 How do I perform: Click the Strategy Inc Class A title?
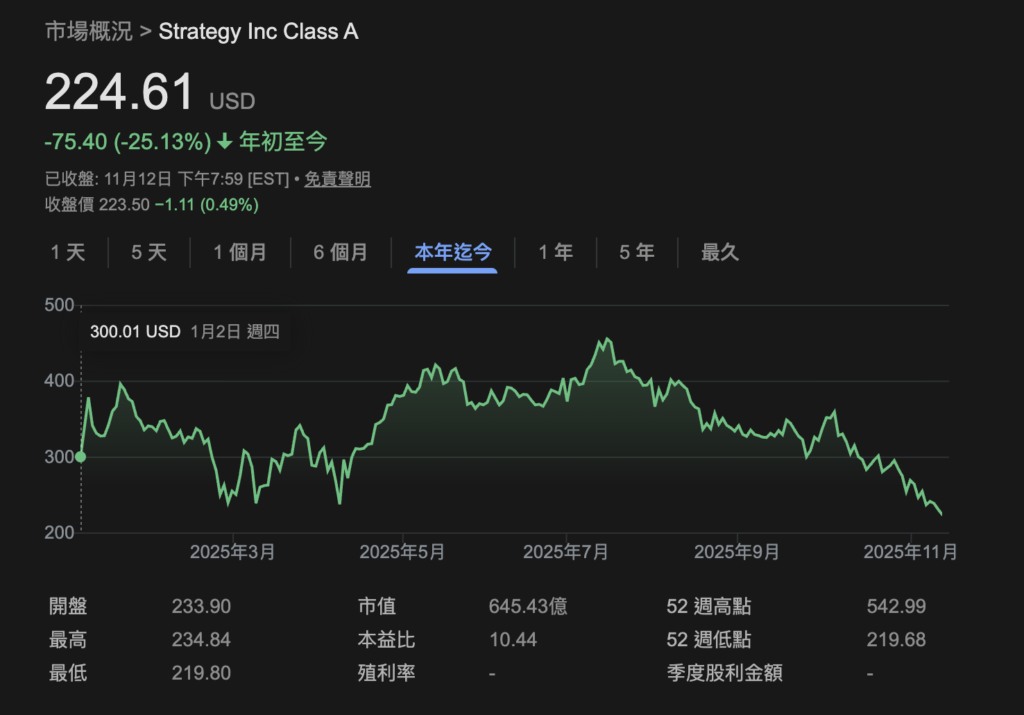point(258,31)
